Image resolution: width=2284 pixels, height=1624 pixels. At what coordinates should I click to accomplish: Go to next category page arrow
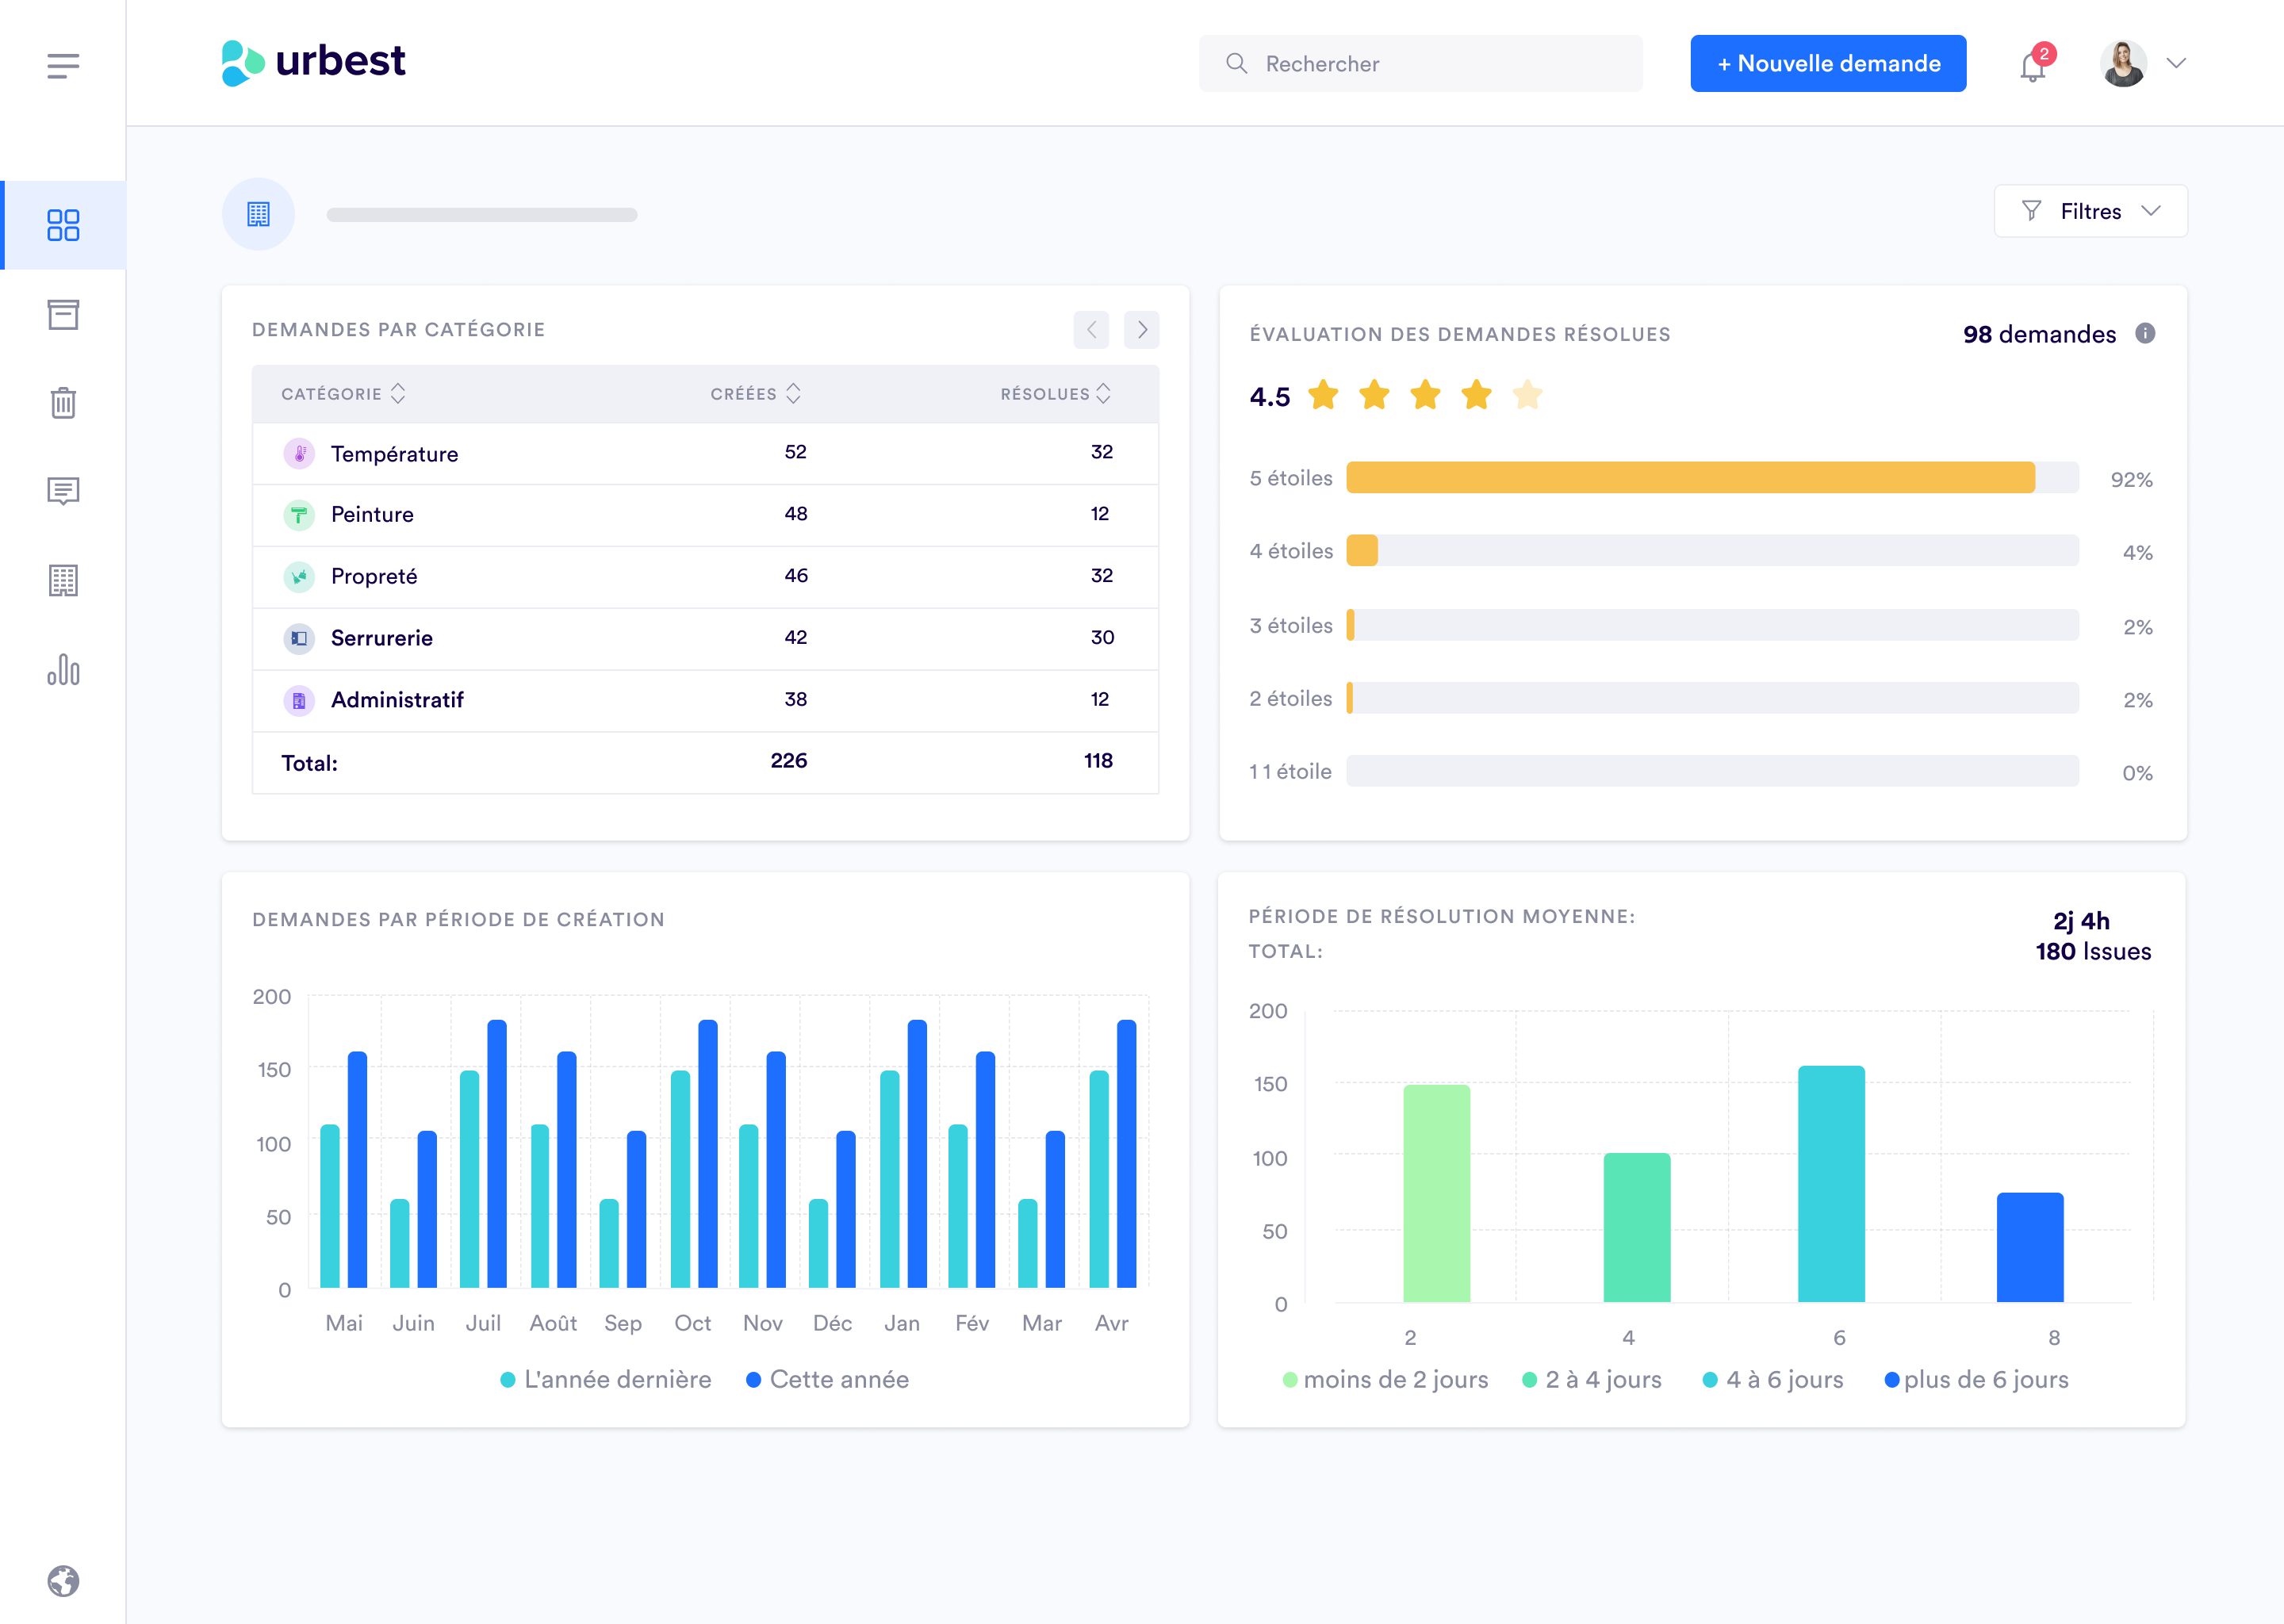[1141, 330]
